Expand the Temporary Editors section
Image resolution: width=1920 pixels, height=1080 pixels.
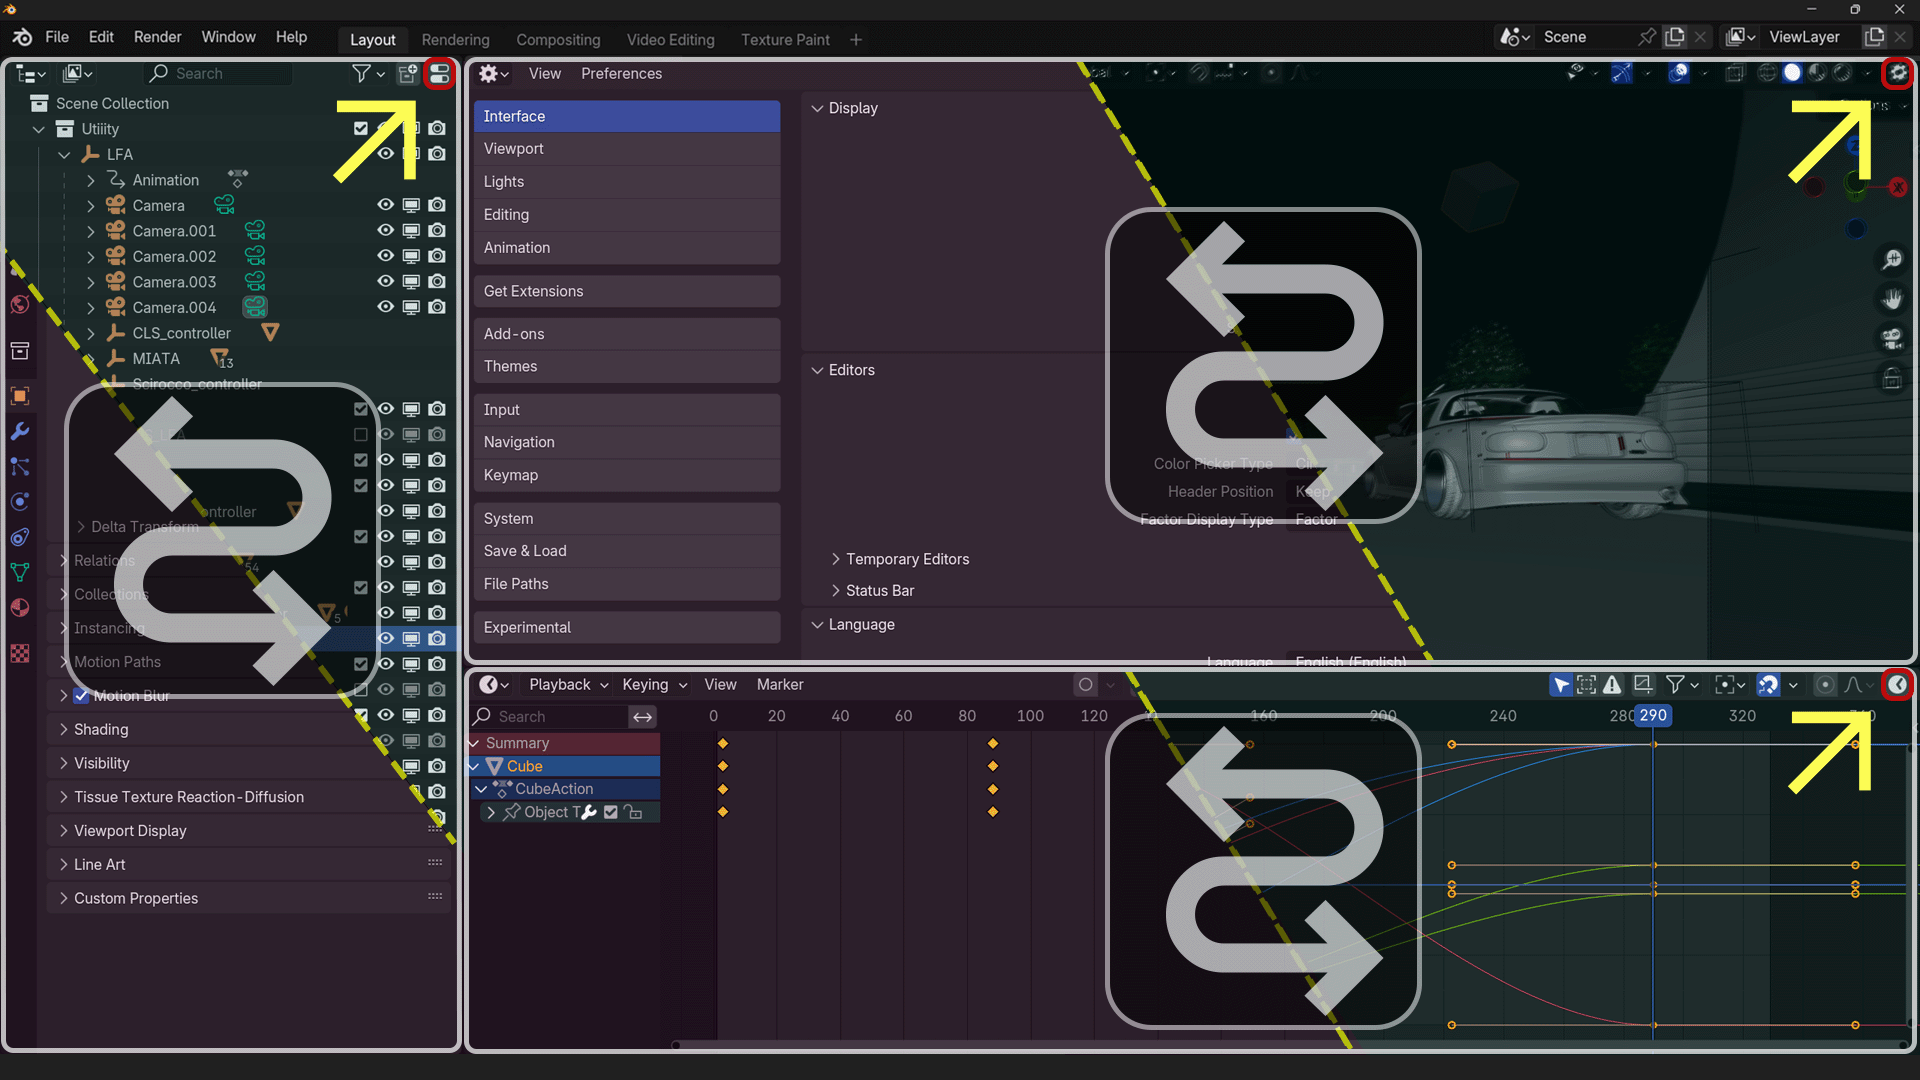click(x=837, y=559)
